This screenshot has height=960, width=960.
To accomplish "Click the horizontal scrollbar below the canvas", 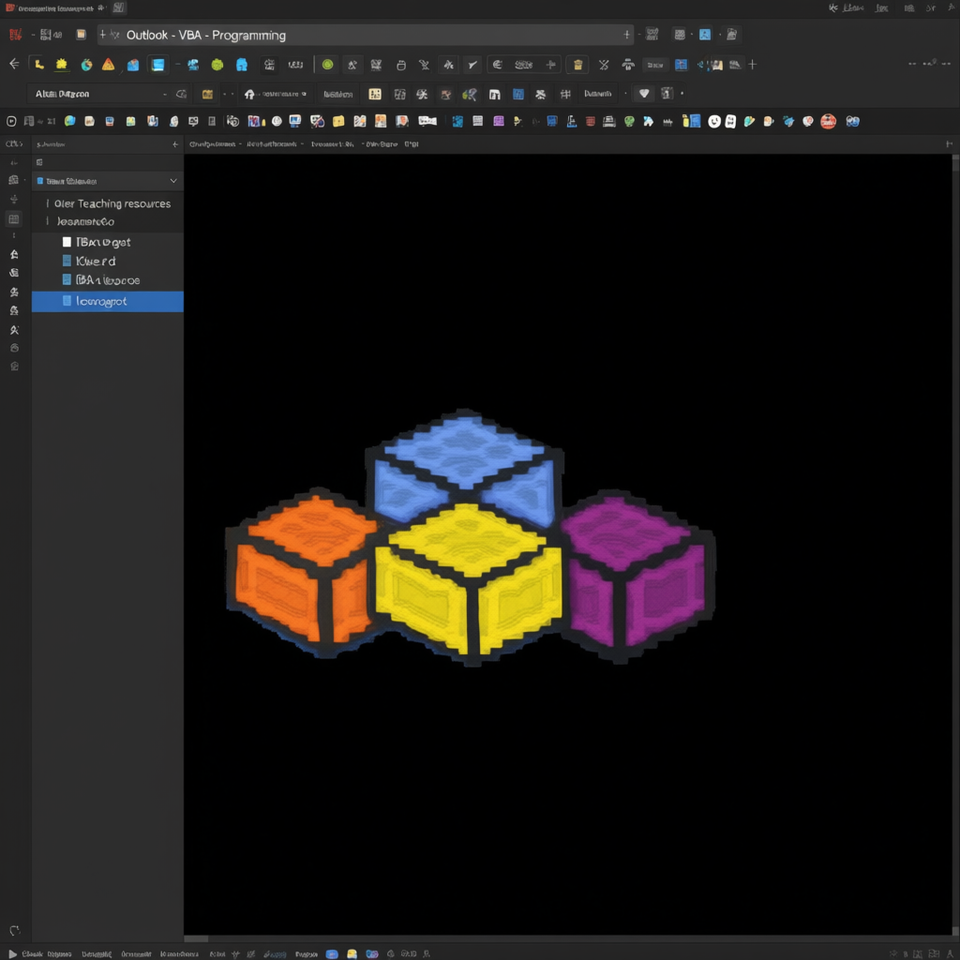I will (x=568, y=939).
